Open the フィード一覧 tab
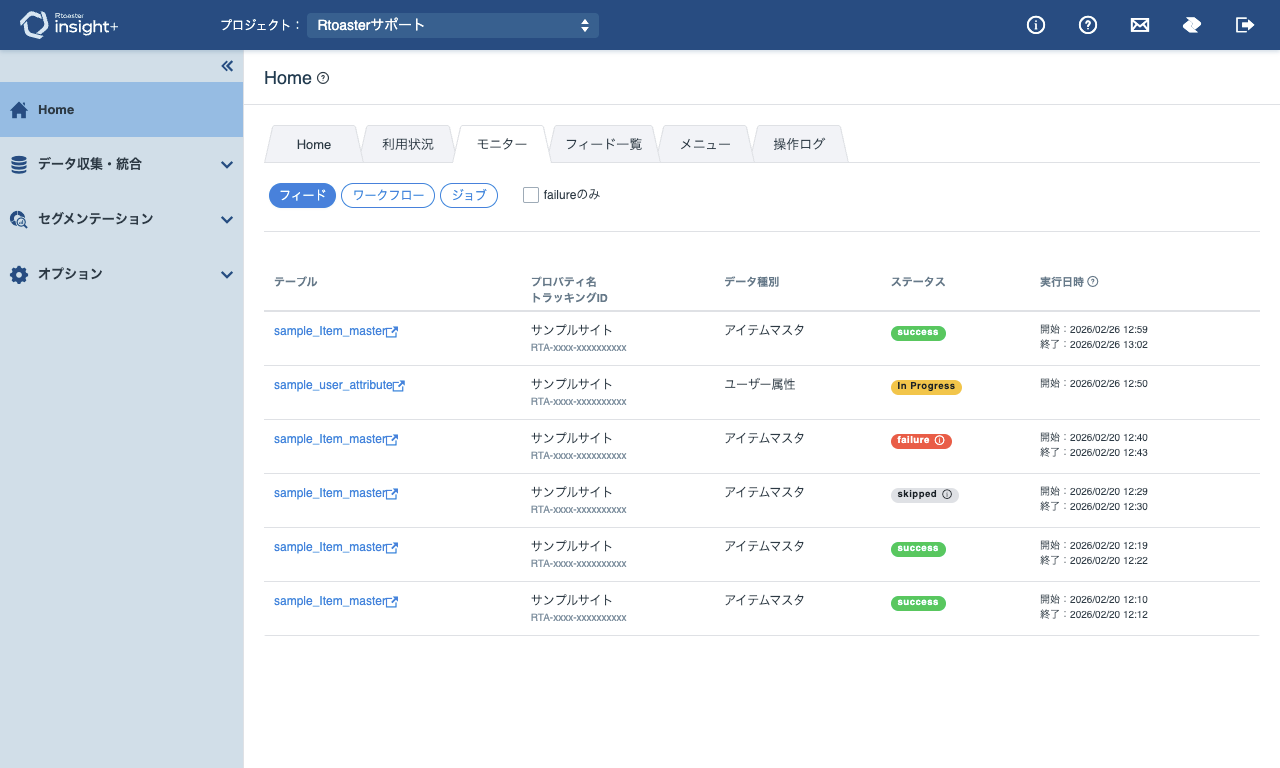The height and width of the screenshot is (768, 1280). point(604,144)
